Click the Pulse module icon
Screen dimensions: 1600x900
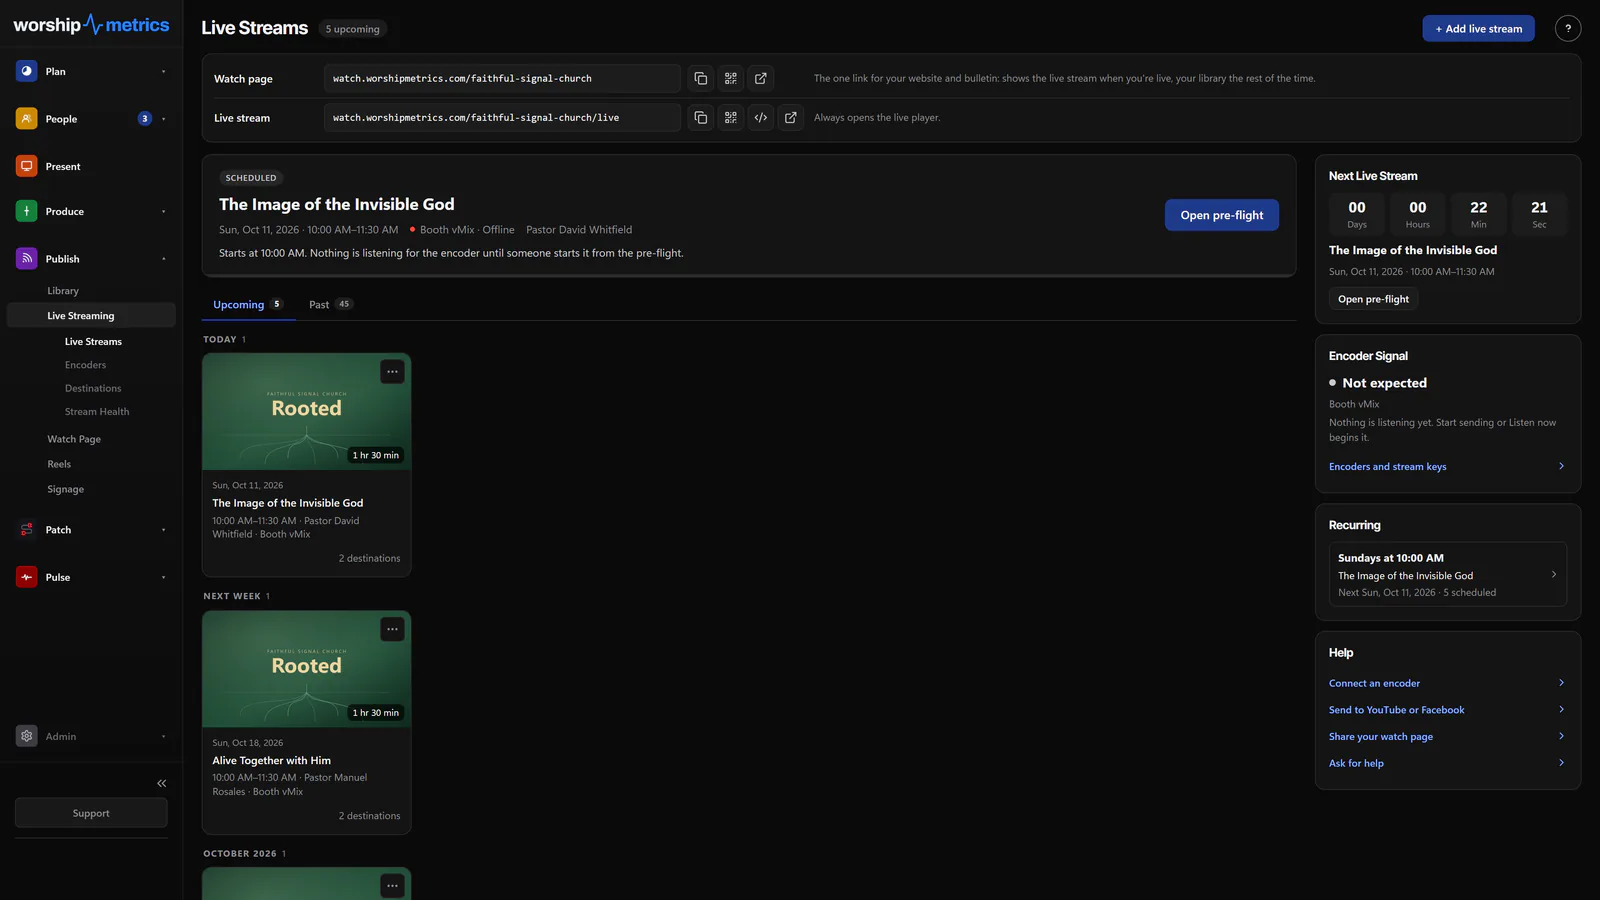(27, 577)
